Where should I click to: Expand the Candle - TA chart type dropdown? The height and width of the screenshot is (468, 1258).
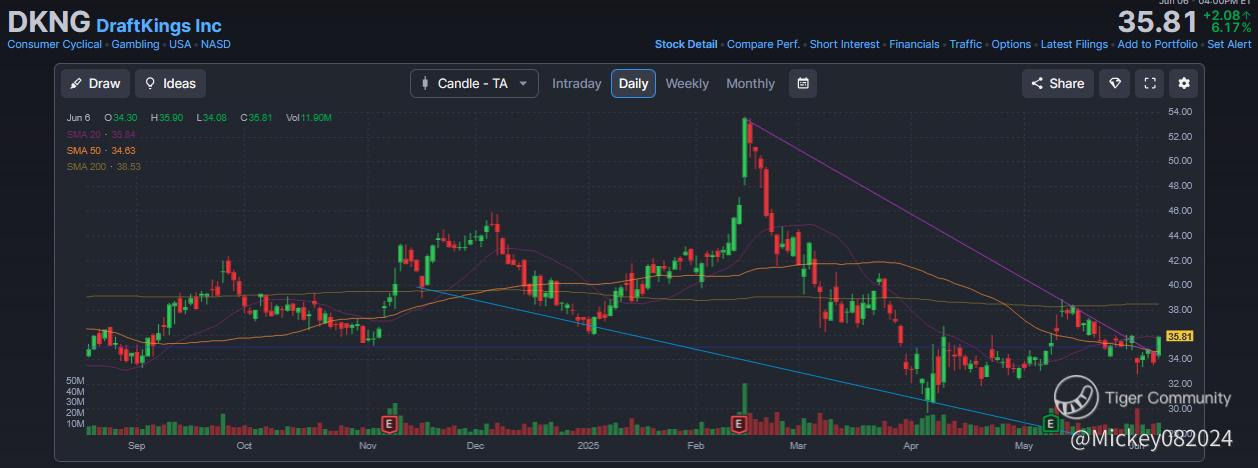point(474,83)
